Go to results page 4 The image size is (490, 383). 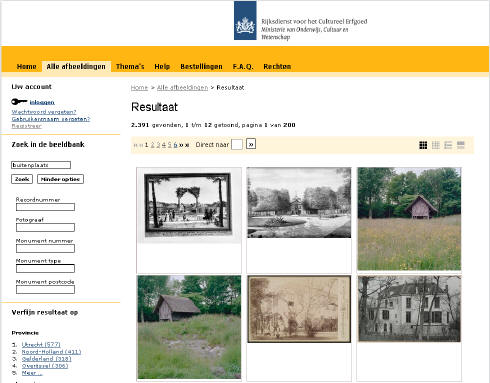[x=164, y=145]
